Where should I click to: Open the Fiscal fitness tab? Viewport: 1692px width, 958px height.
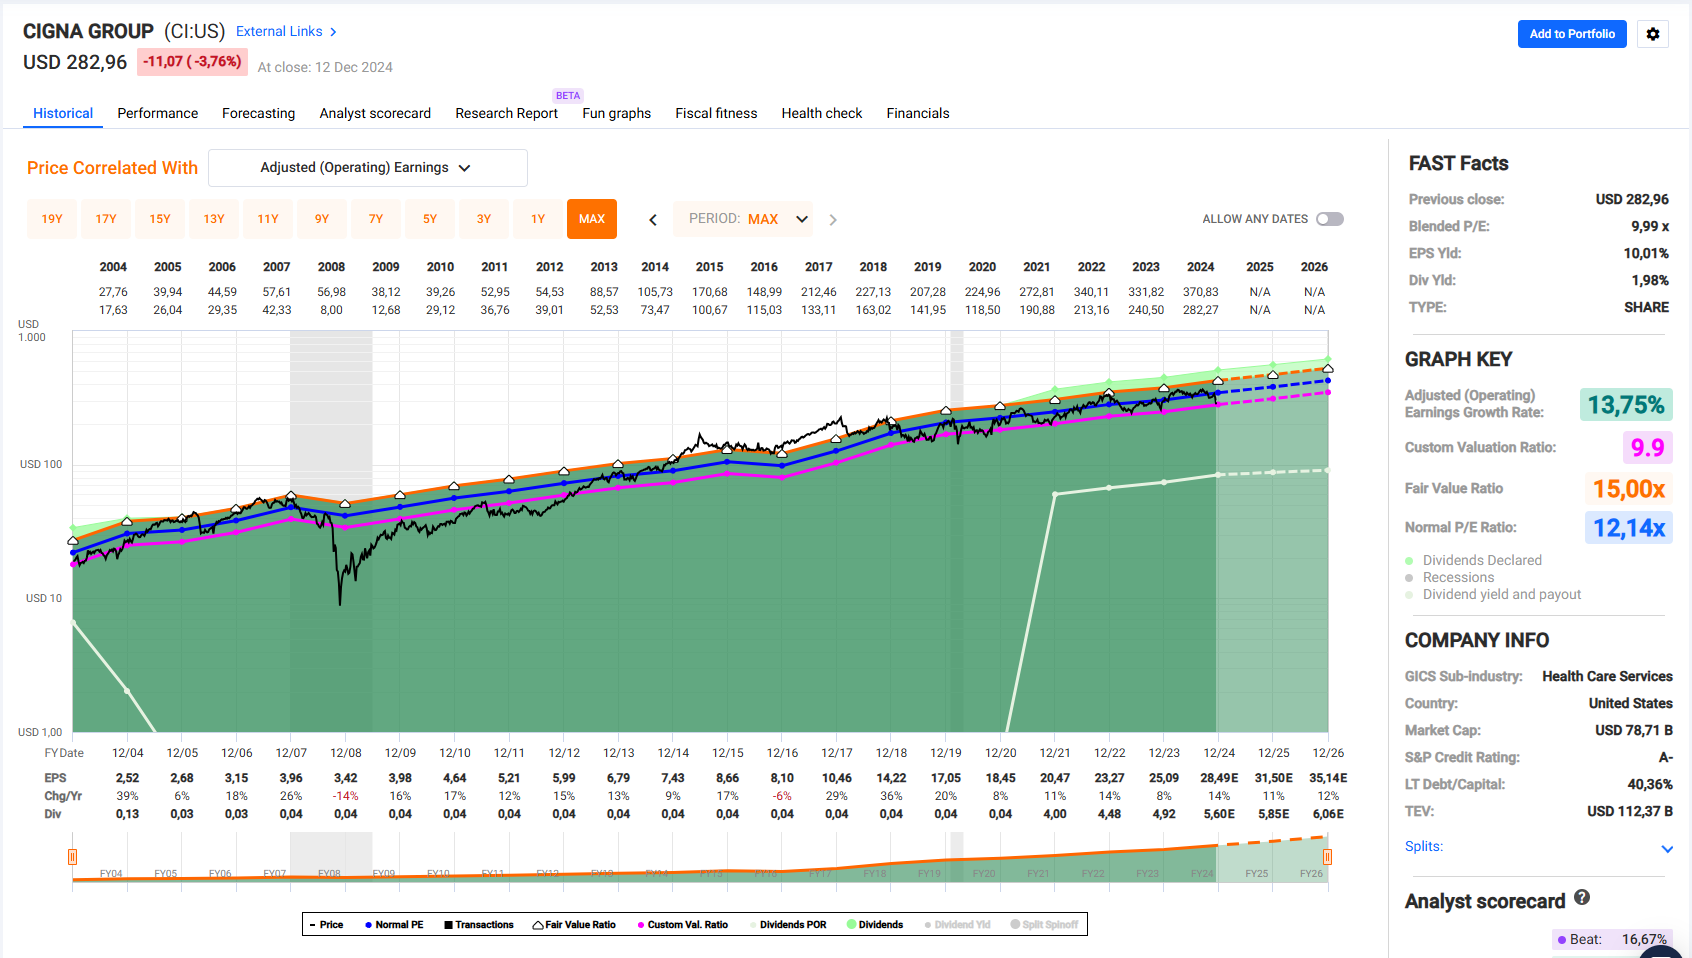pos(716,113)
